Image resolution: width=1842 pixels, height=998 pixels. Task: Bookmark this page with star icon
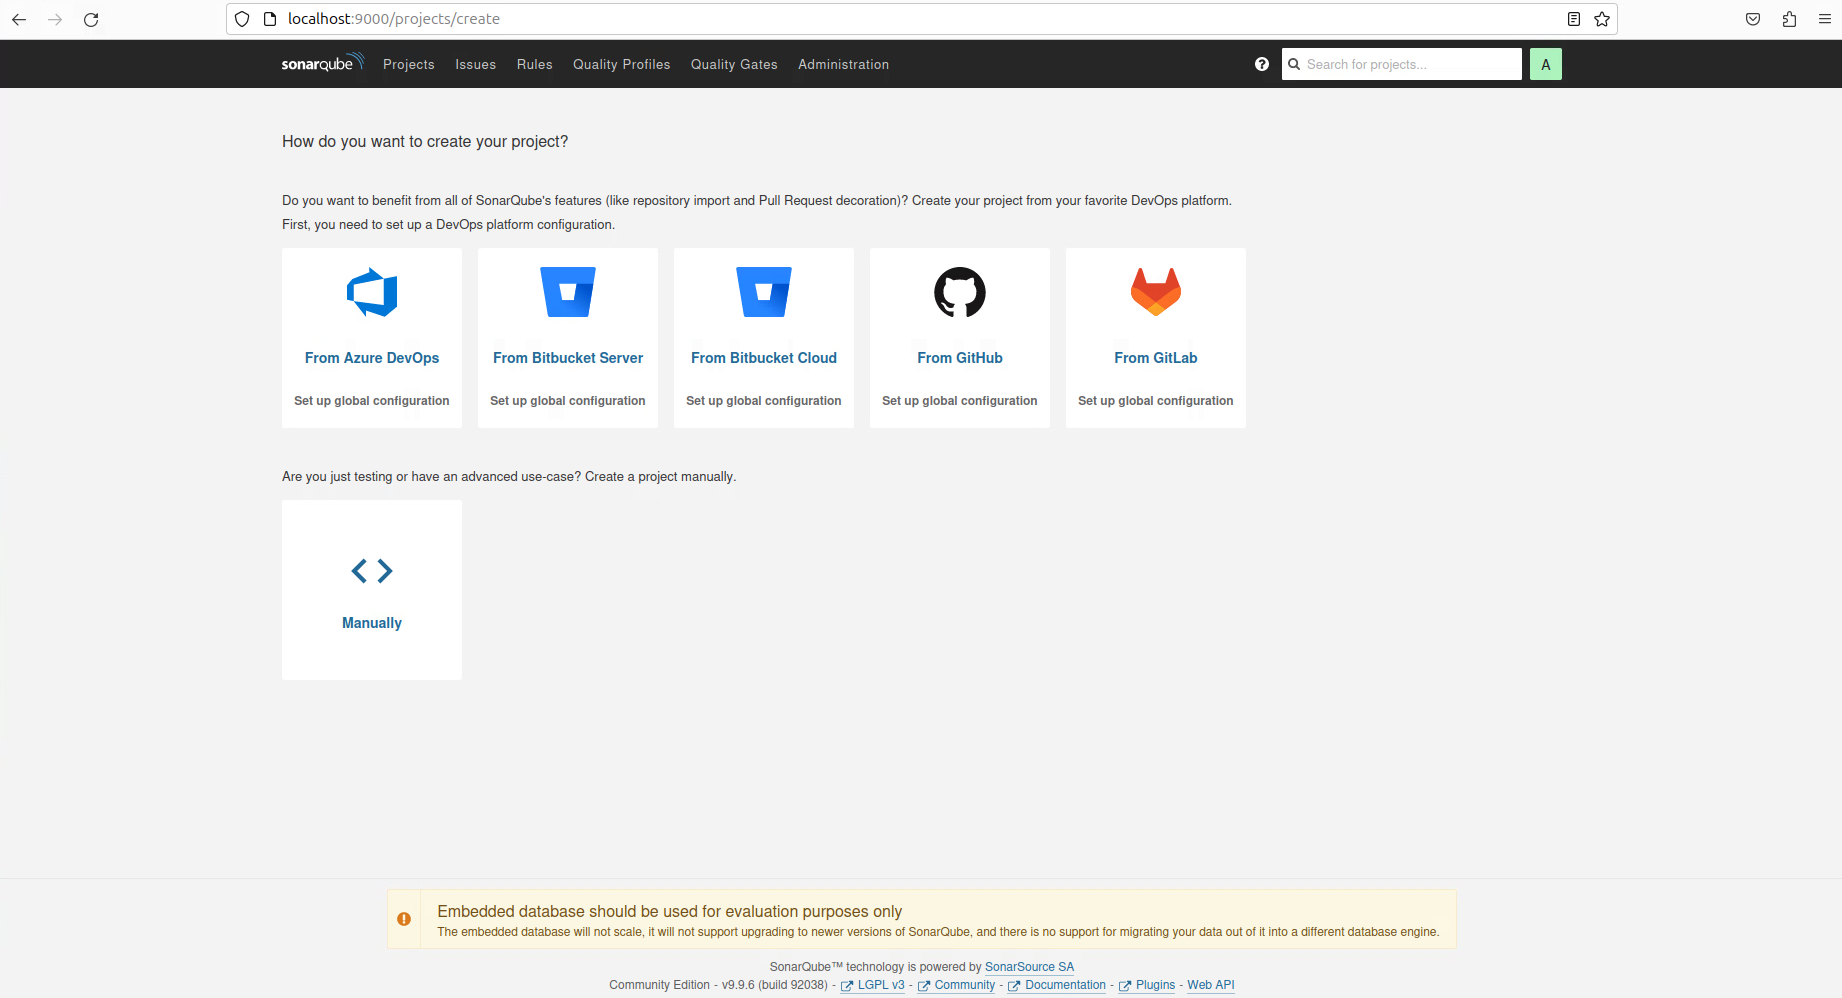click(x=1602, y=19)
